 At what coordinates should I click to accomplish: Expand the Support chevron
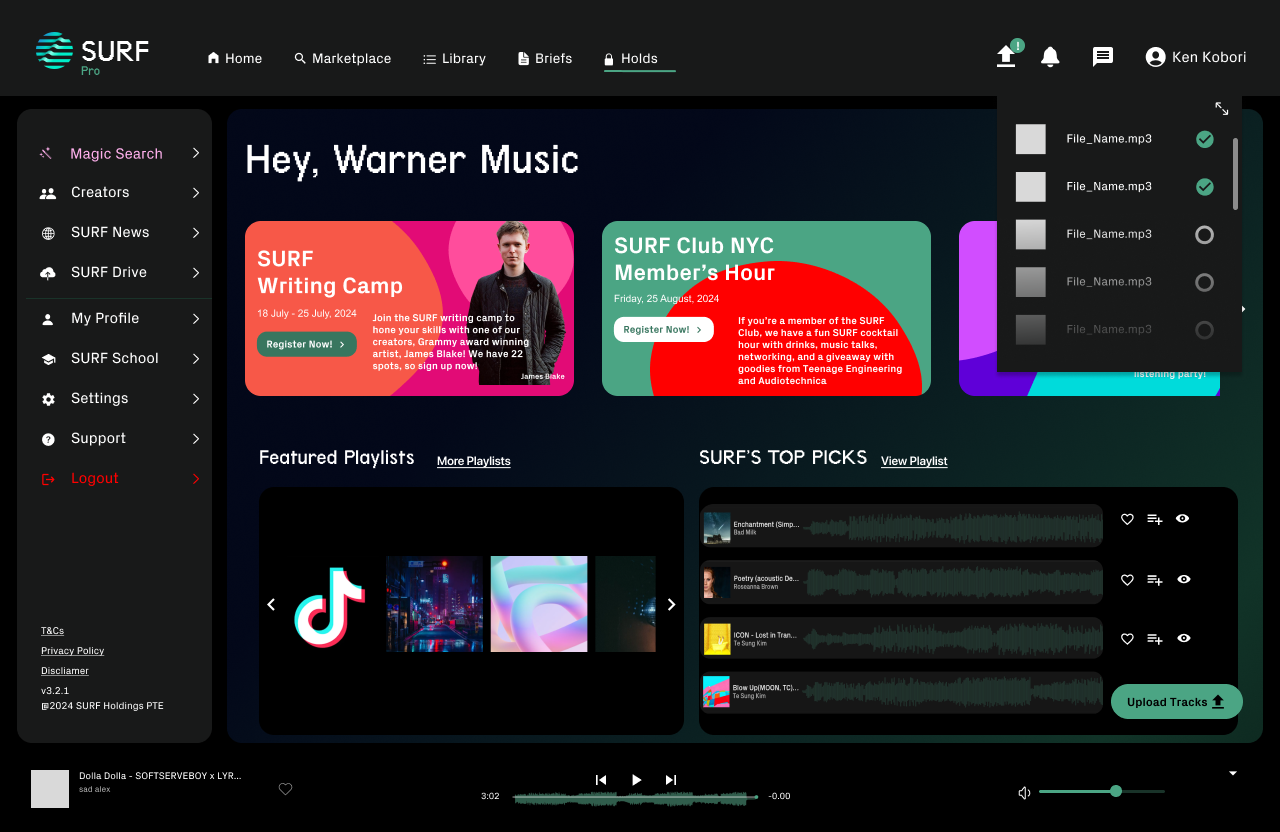point(196,439)
